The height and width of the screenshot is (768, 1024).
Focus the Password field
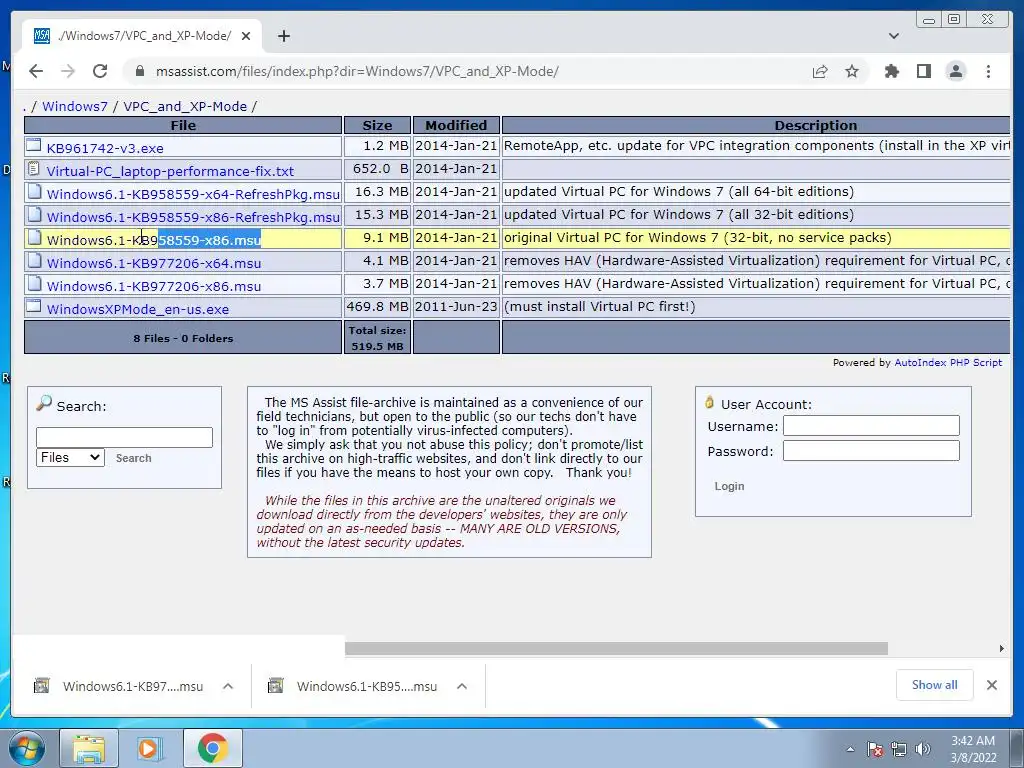(871, 451)
